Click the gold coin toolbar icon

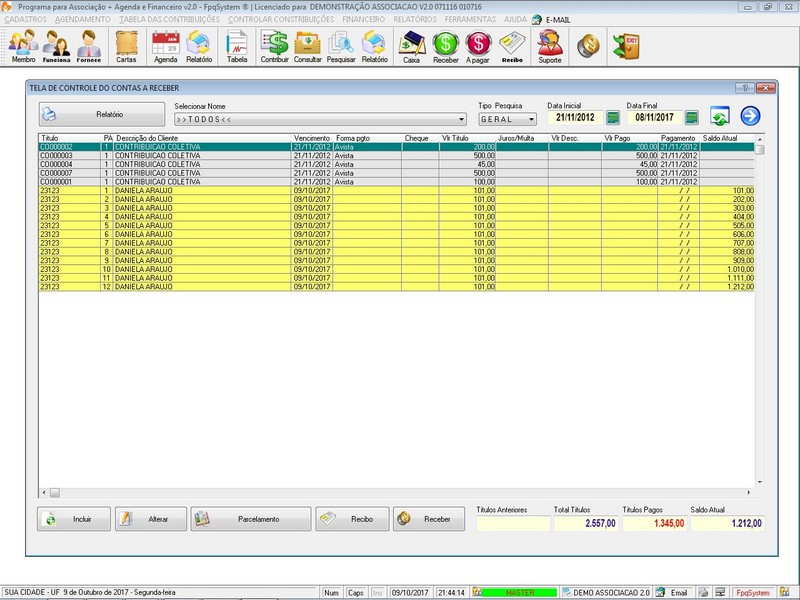(588, 46)
